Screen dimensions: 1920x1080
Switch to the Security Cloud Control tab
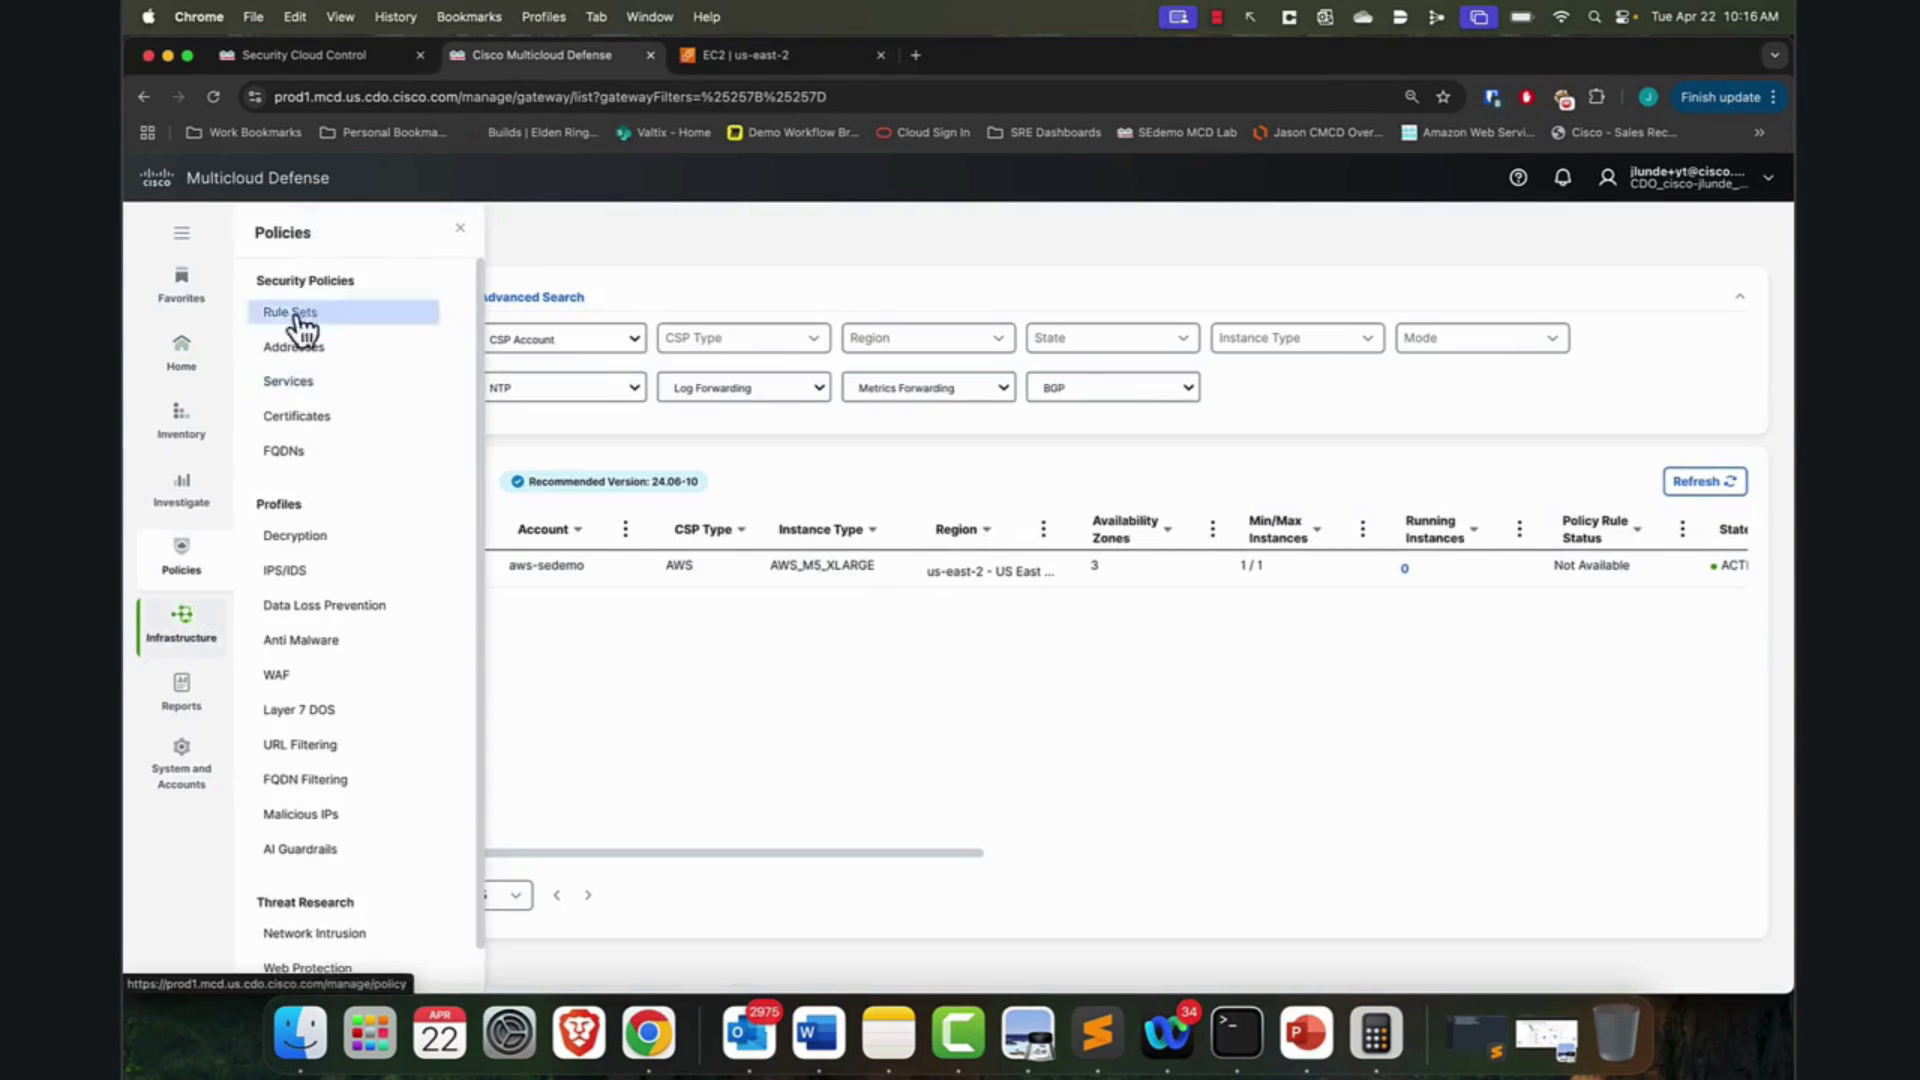click(x=304, y=55)
